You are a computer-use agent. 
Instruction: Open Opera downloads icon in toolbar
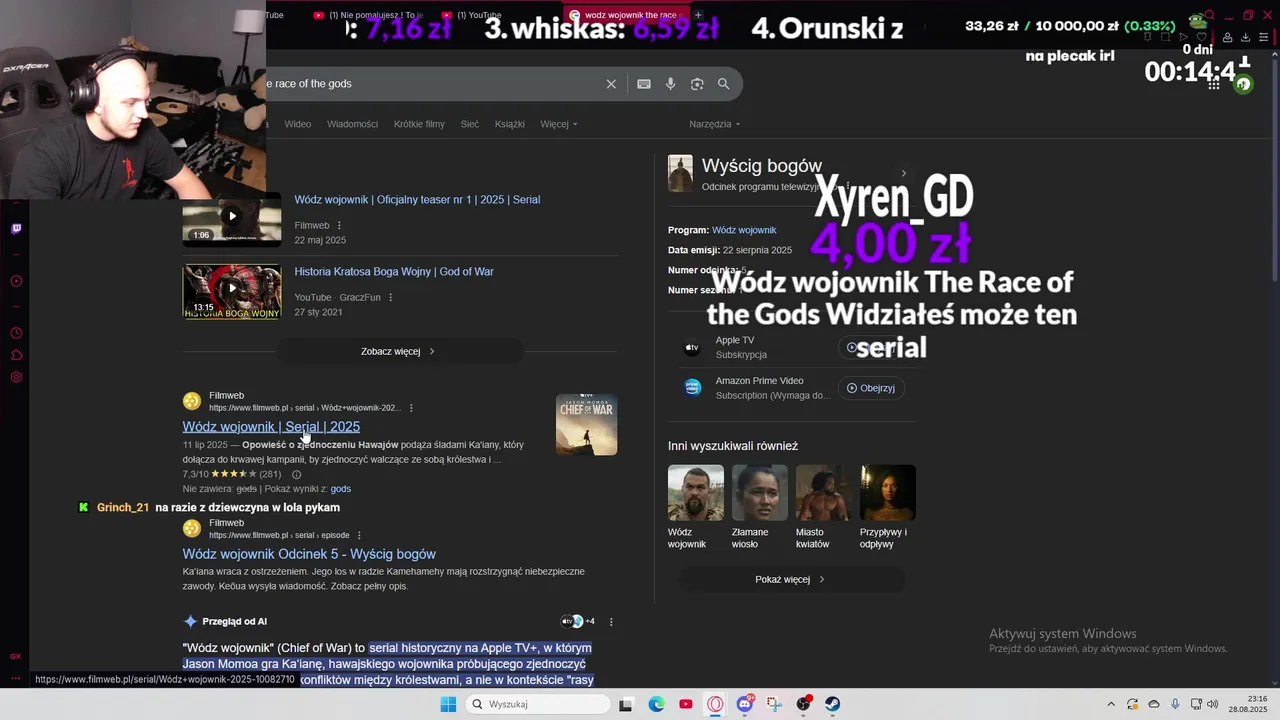(x=1246, y=37)
